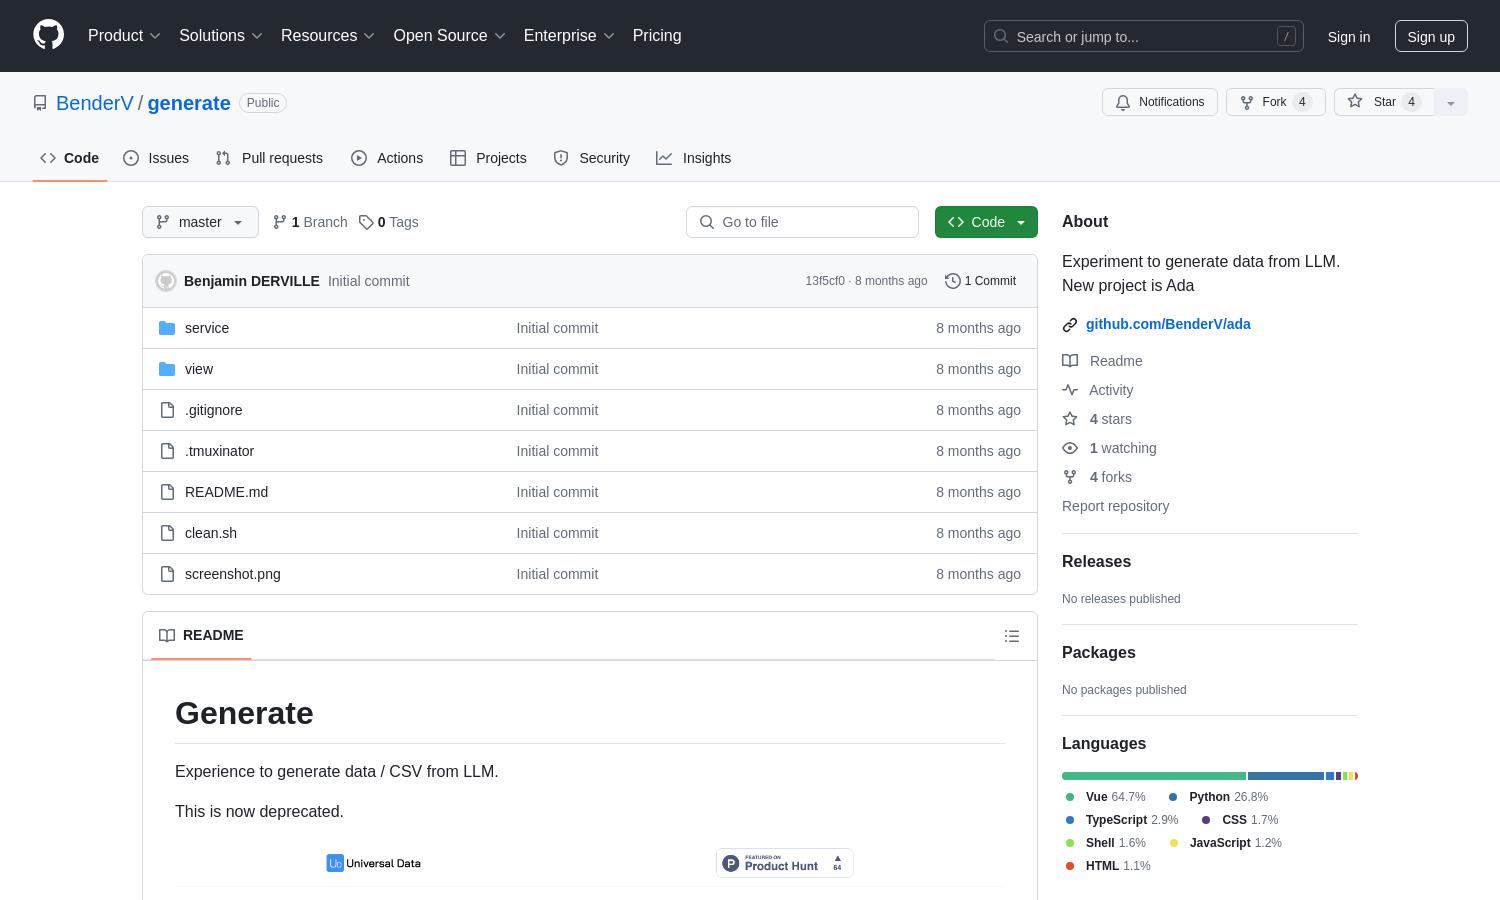
Task: Click the .tmuxinator file icon
Action: point(167,451)
